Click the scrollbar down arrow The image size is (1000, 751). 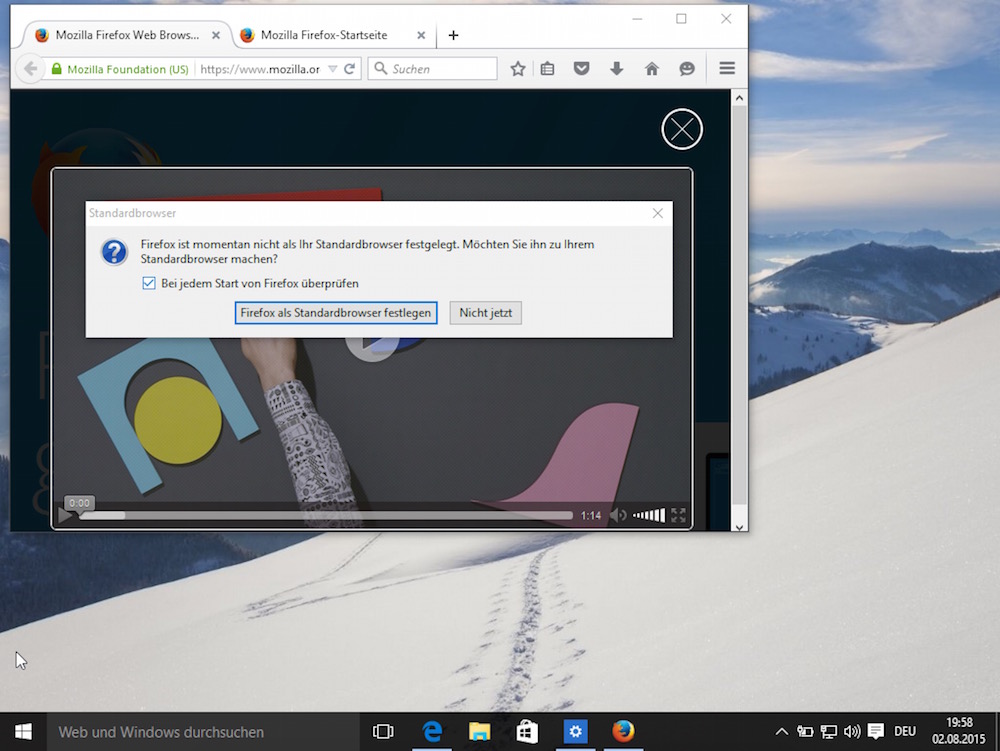point(739,527)
